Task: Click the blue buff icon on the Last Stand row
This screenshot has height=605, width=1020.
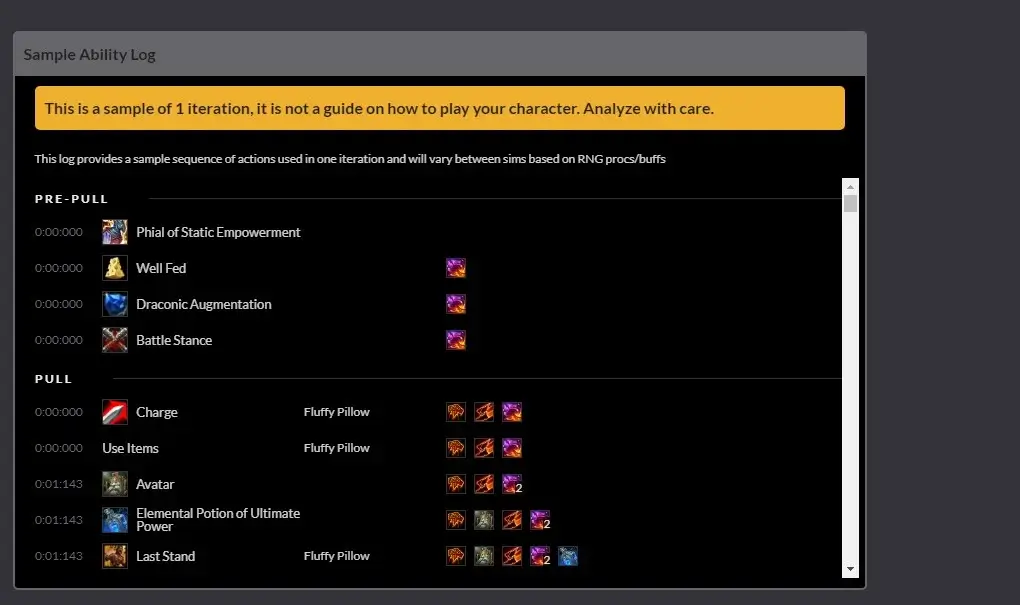Action: pyautogui.click(x=568, y=555)
